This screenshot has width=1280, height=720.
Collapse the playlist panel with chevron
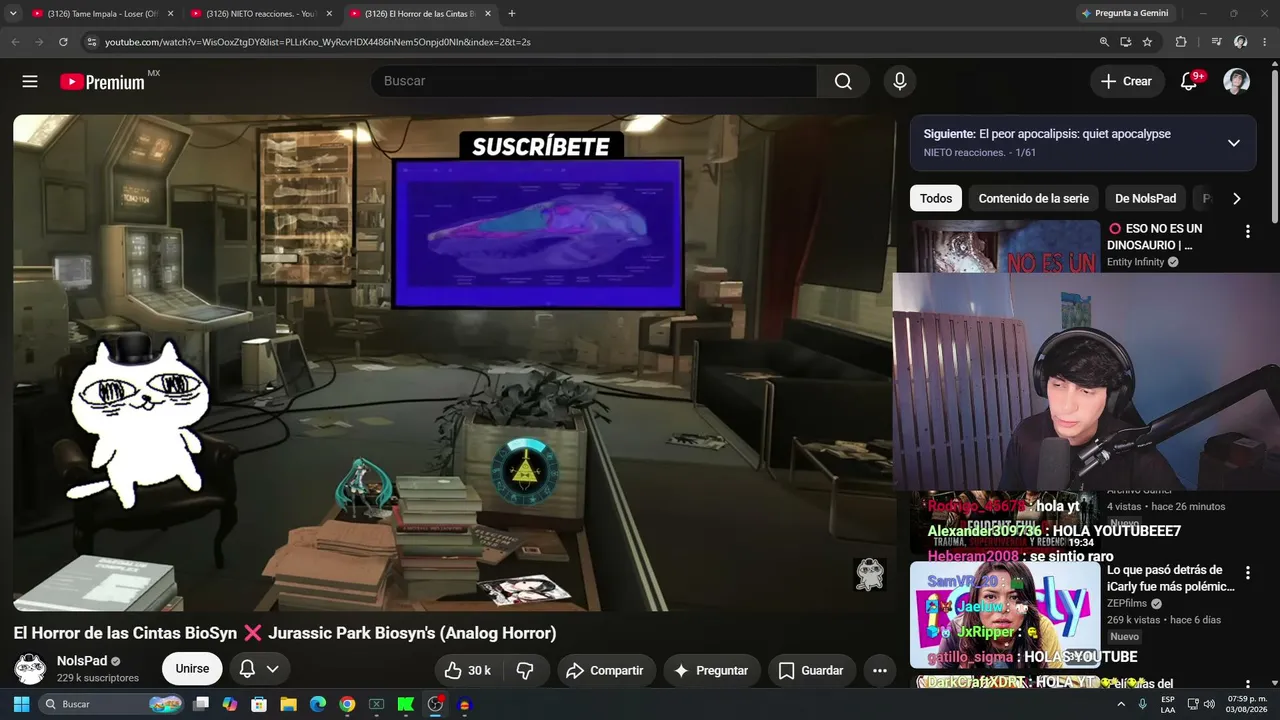click(1234, 143)
